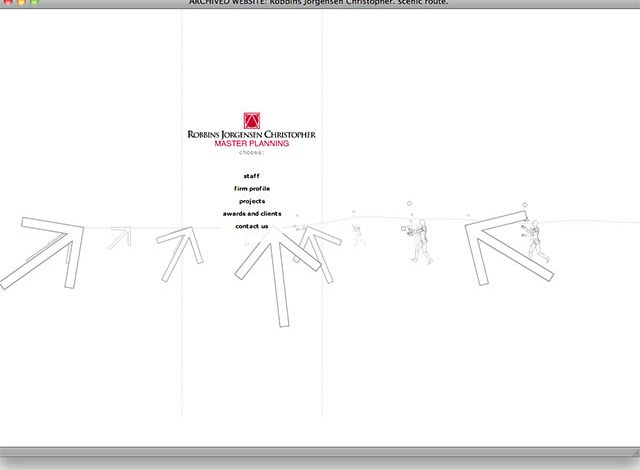
Task: Click the red Robbins Jorgensen Christopher logo
Action: pos(252,119)
